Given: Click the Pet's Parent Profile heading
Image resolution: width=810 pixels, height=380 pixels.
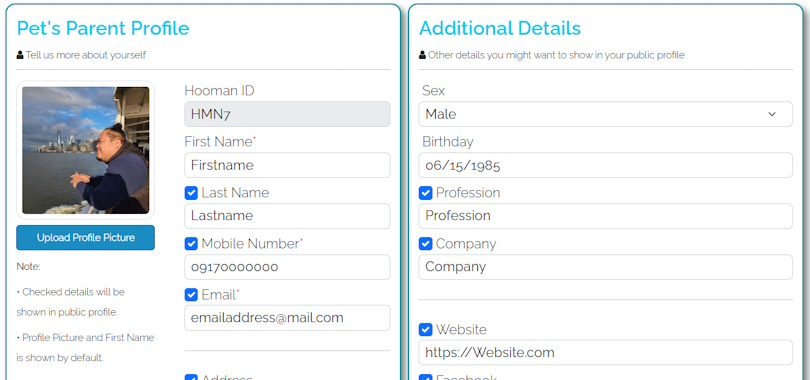Looking at the screenshot, I should [103, 28].
